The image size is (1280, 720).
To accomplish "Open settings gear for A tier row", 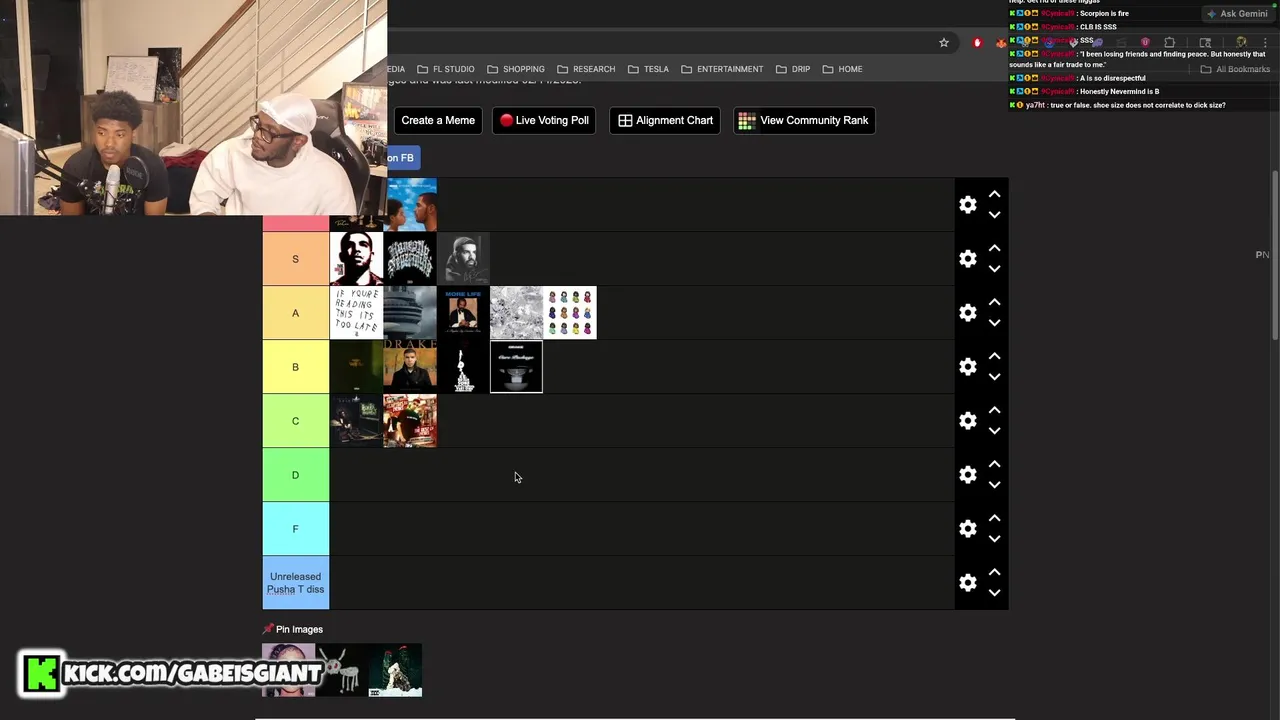I will tap(968, 313).
